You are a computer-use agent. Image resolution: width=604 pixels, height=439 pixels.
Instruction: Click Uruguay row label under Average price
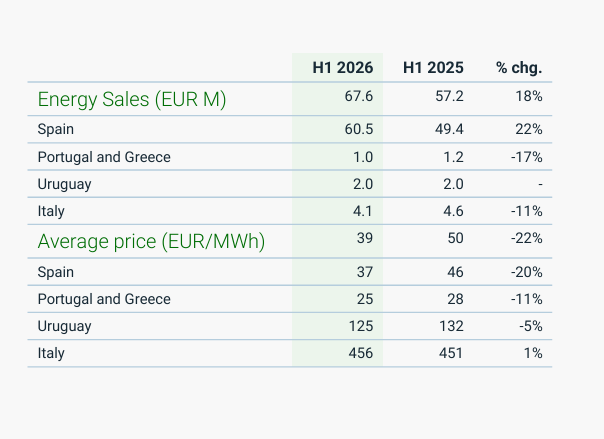click(x=64, y=326)
